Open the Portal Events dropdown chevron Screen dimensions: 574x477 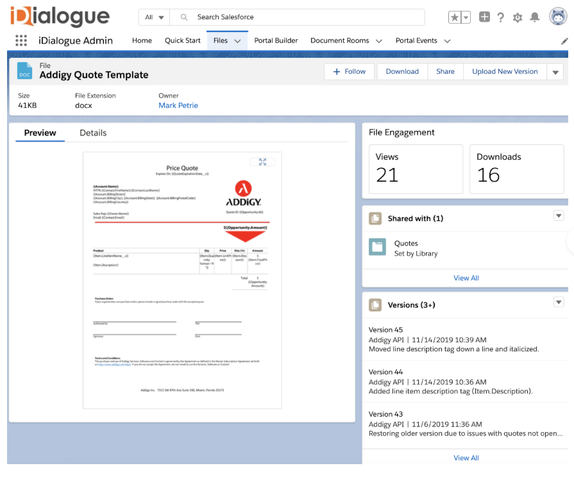(447, 41)
